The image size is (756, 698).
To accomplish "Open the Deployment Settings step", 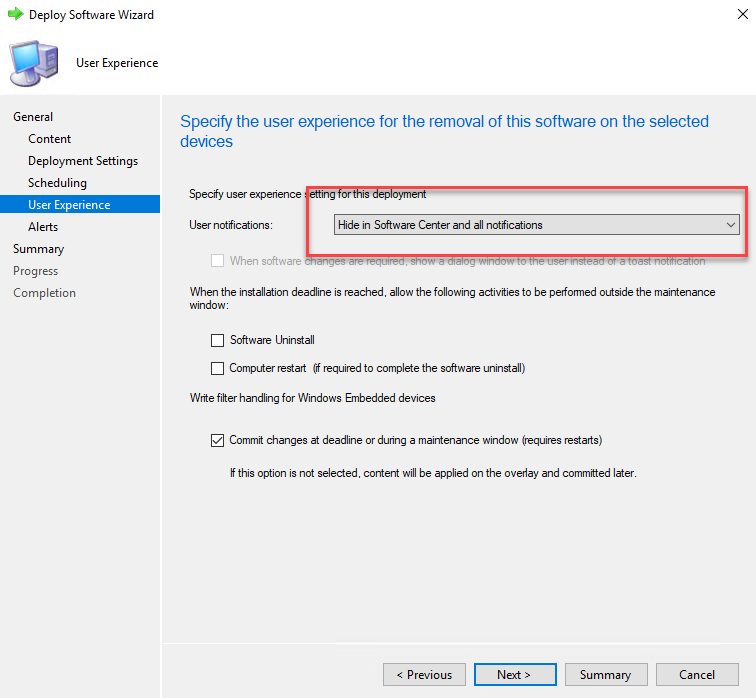I will pos(83,161).
